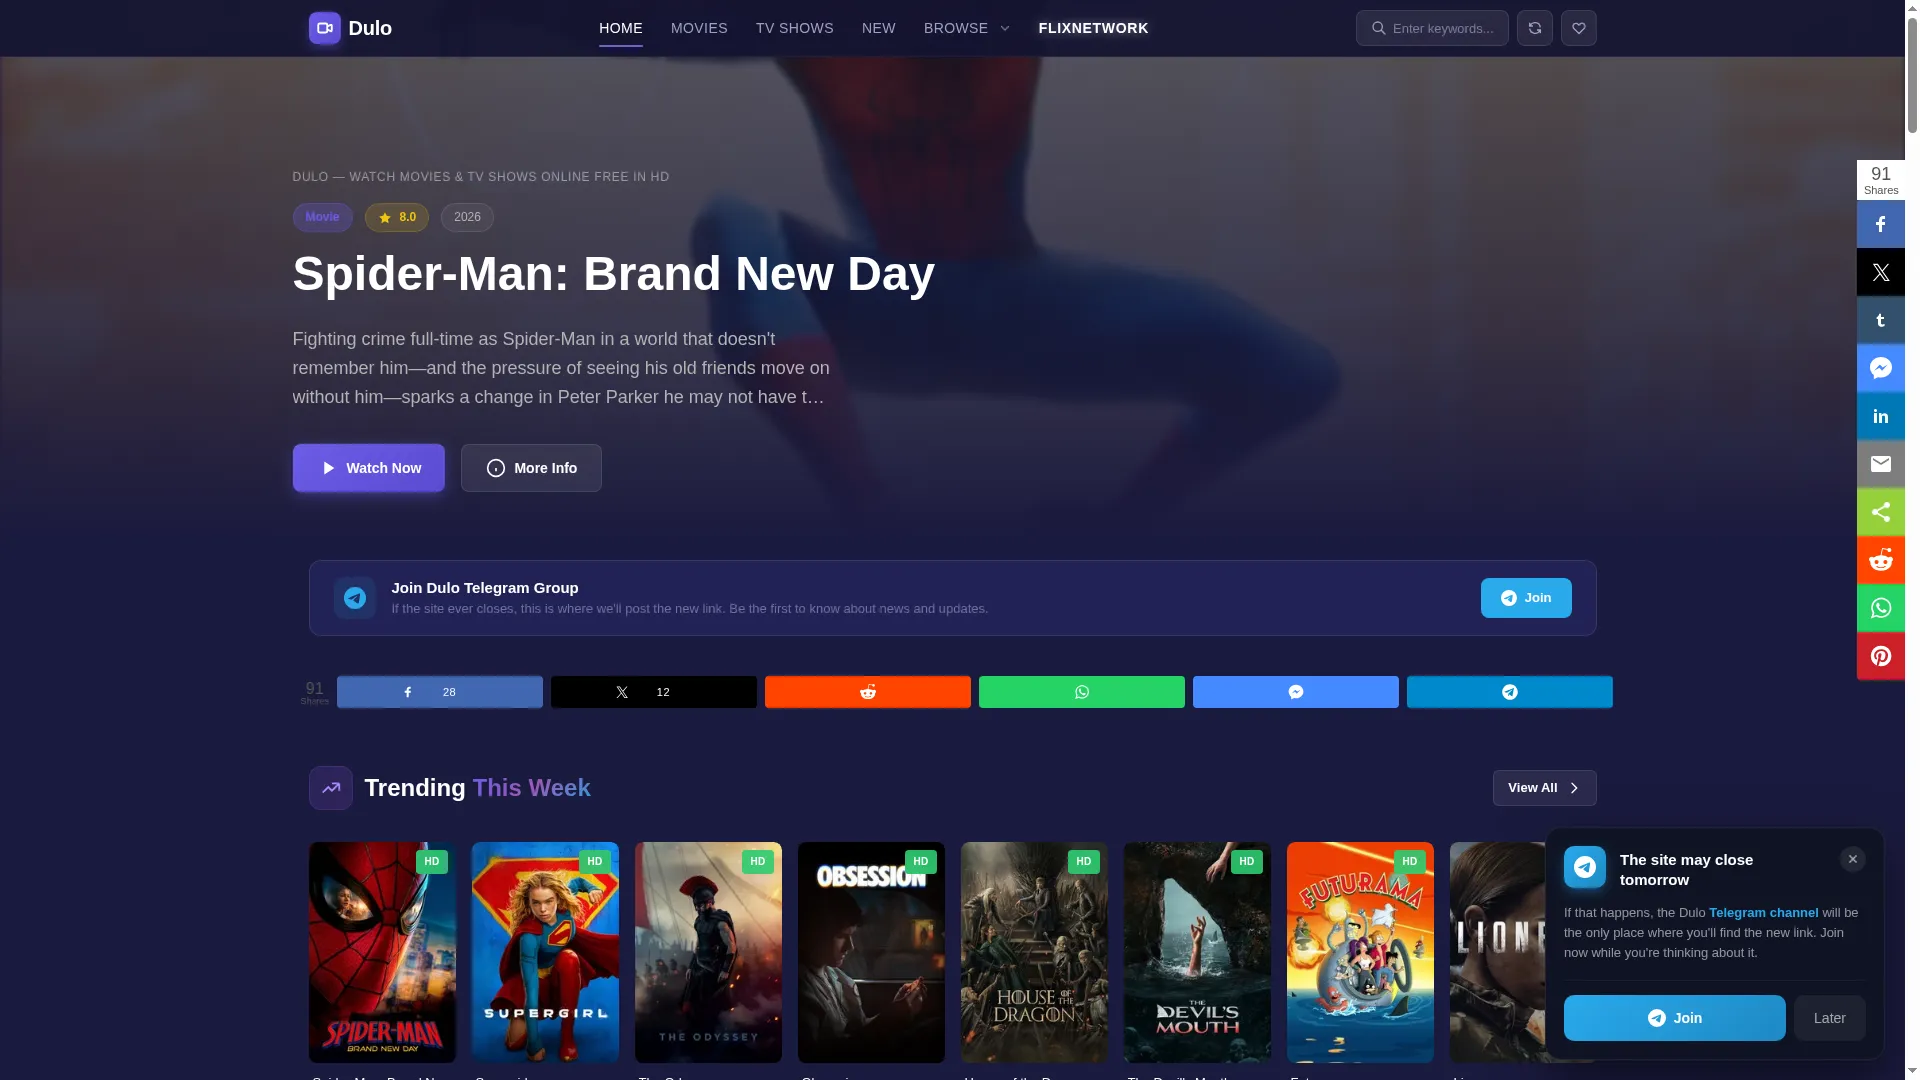Click the Spider-Man: Brand New Day title
Screen dimensions: 1920x1080
(x=614, y=274)
